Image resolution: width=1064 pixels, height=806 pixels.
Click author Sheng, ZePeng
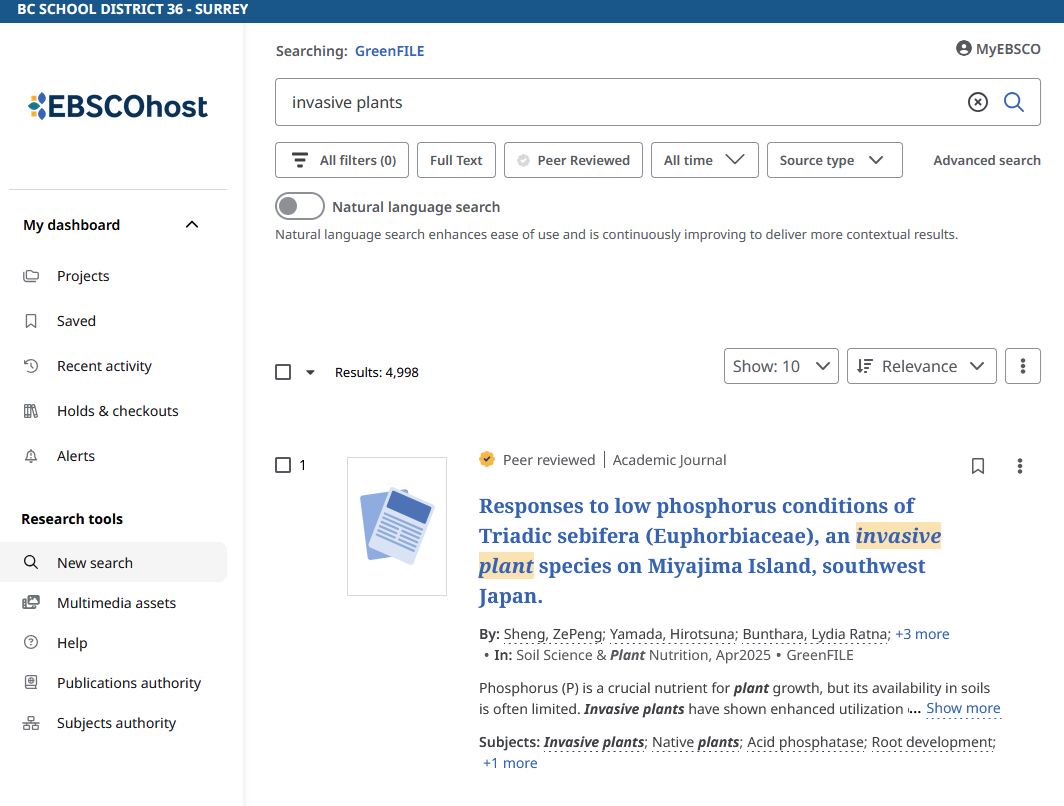tap(552, 634)
